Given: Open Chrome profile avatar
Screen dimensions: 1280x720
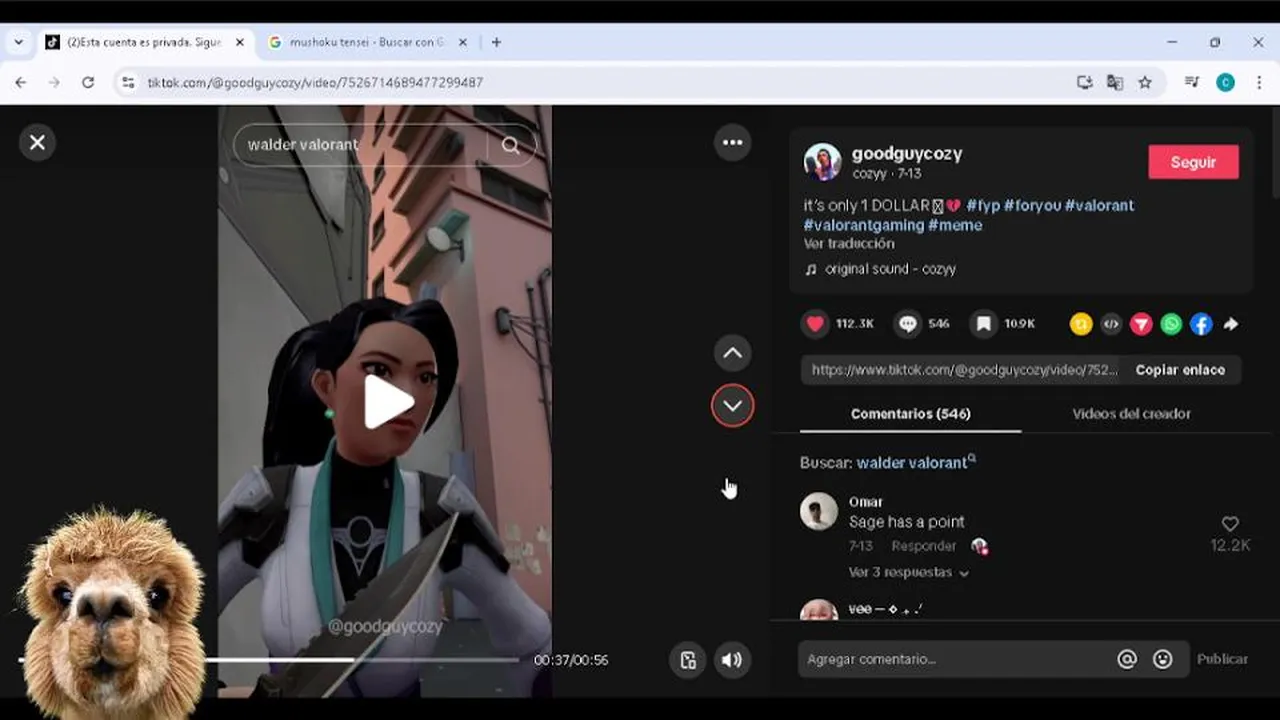Looking at the screenshot, I should 1225,83.
